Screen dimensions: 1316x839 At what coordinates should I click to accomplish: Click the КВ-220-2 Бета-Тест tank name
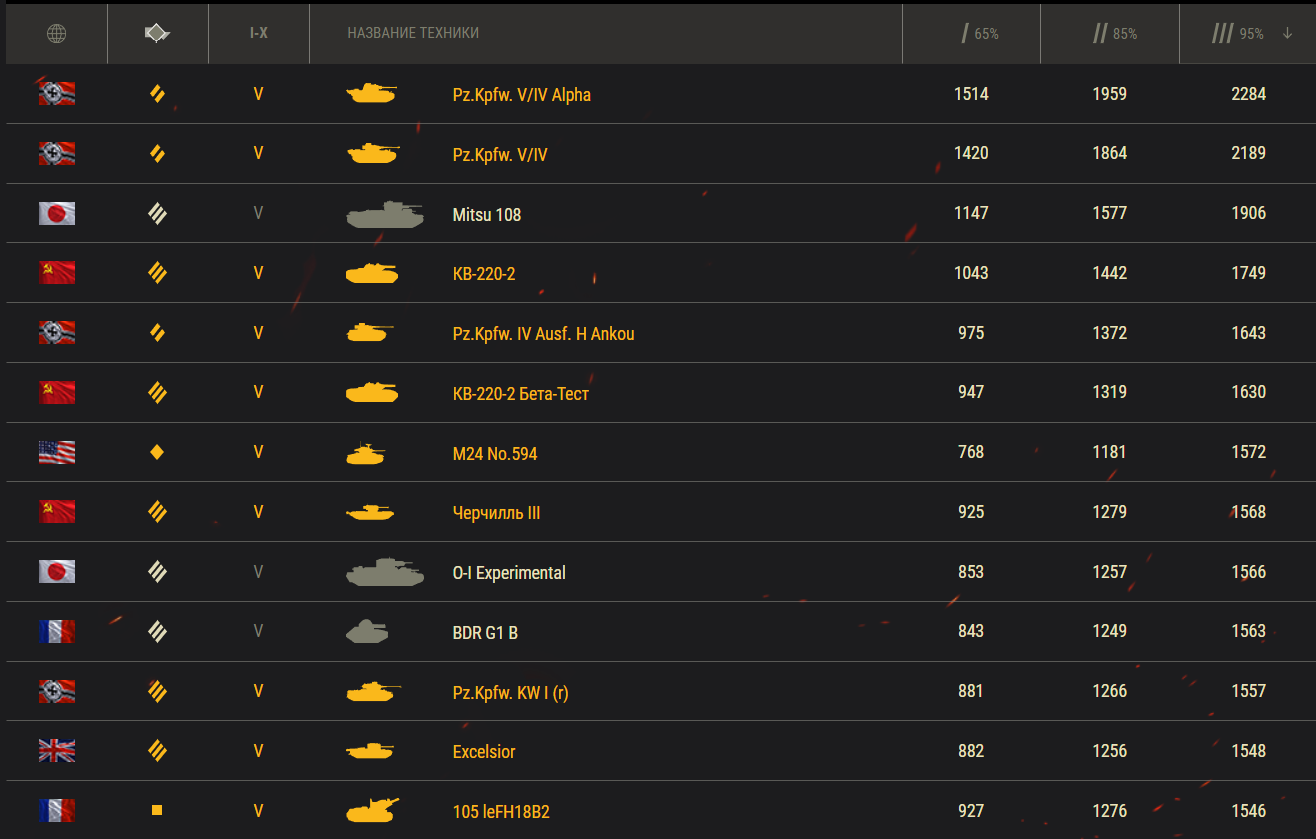(521, 393)
